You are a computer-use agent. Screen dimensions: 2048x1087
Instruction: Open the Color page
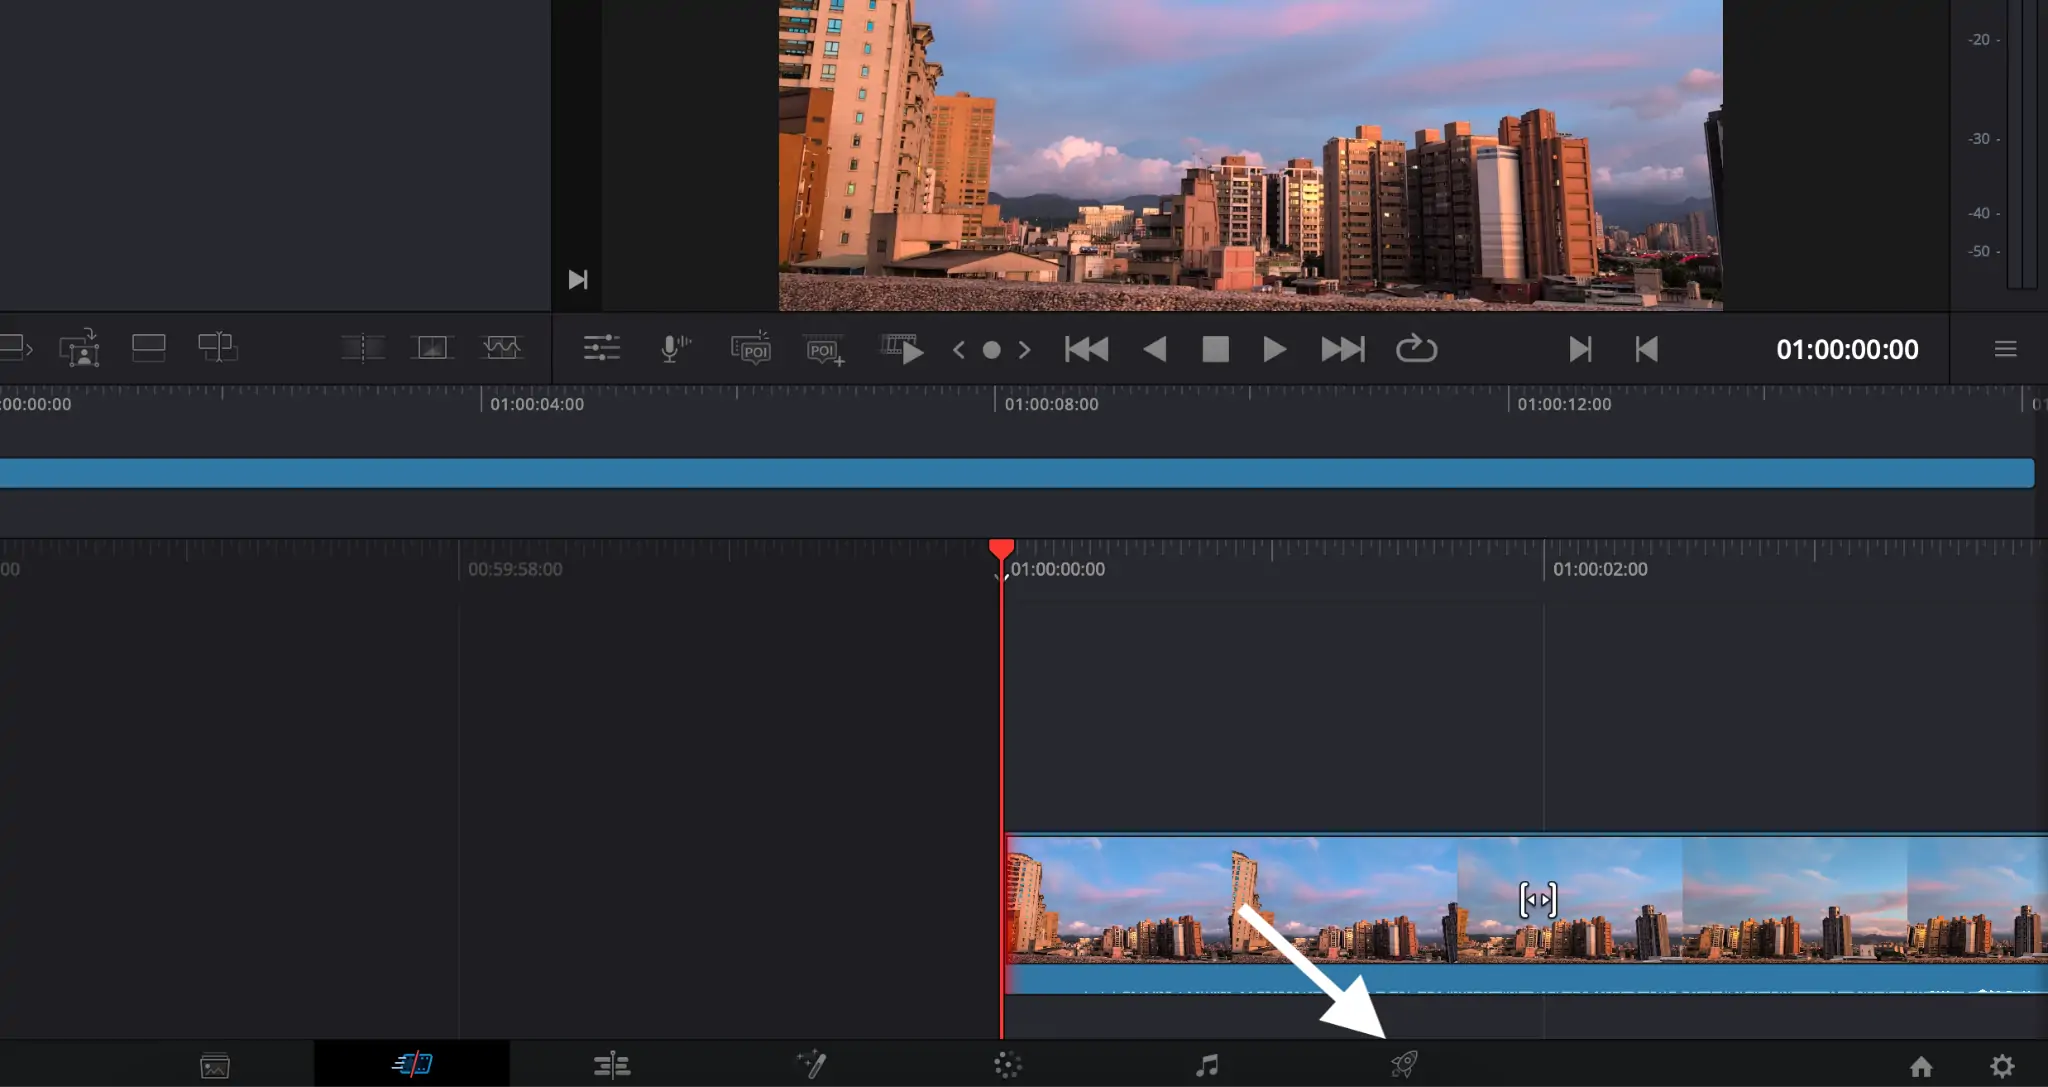1008,1065
